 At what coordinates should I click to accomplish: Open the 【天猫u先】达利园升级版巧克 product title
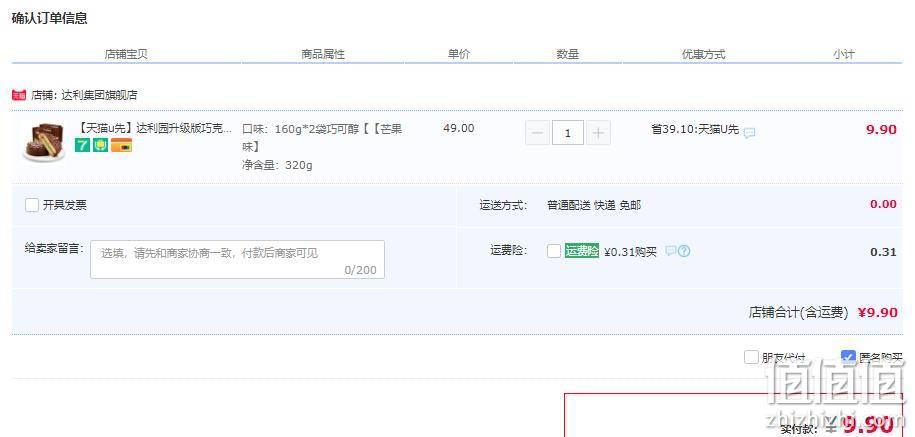pyautogui.click(x=154, y=129)
